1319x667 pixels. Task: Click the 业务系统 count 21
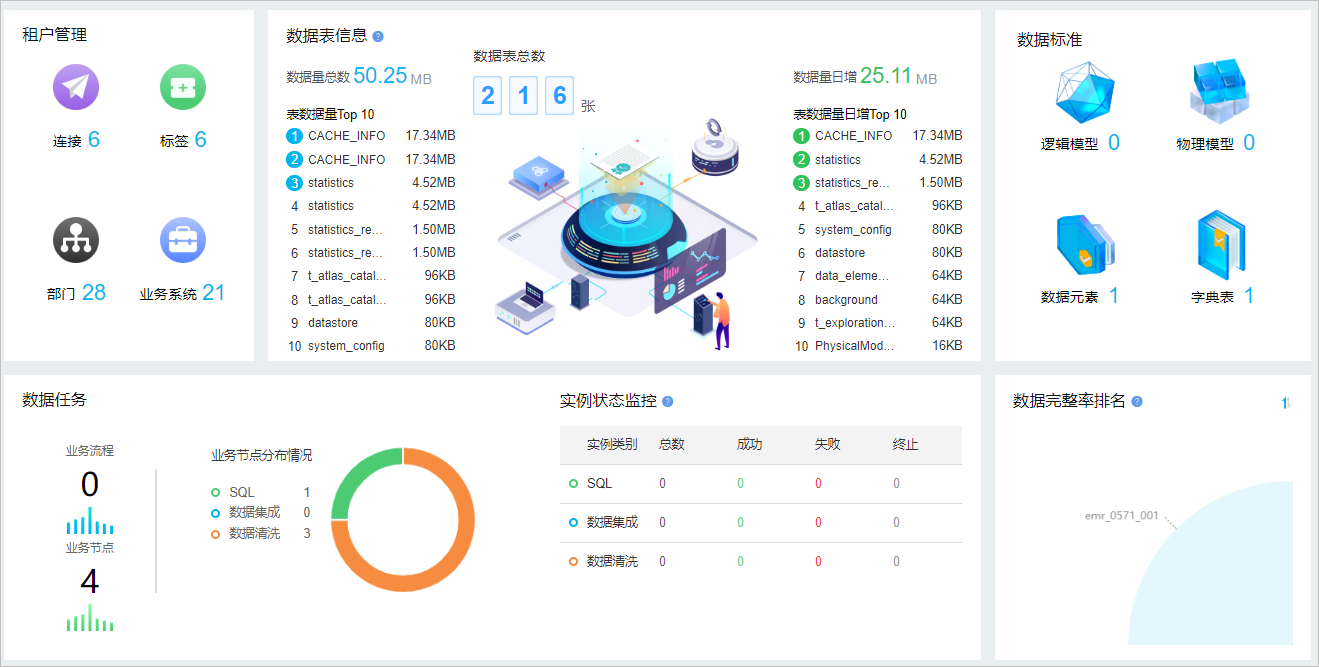tap(213, 293)
